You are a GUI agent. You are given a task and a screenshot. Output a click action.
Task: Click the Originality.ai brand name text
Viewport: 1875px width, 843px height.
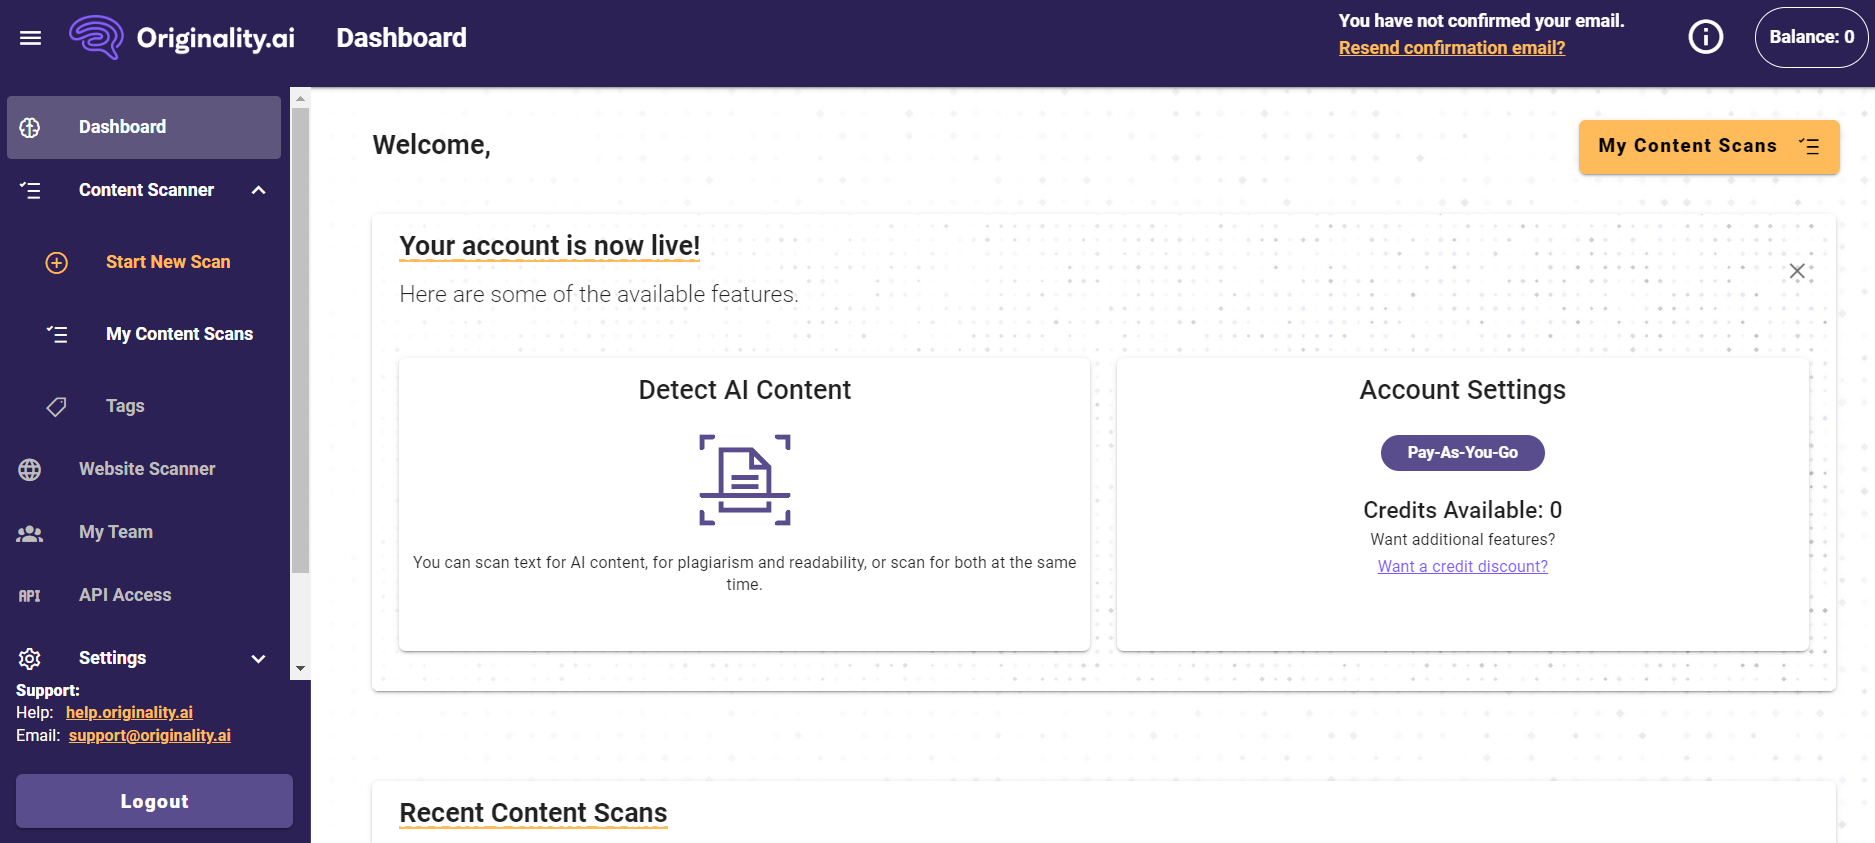216,38
